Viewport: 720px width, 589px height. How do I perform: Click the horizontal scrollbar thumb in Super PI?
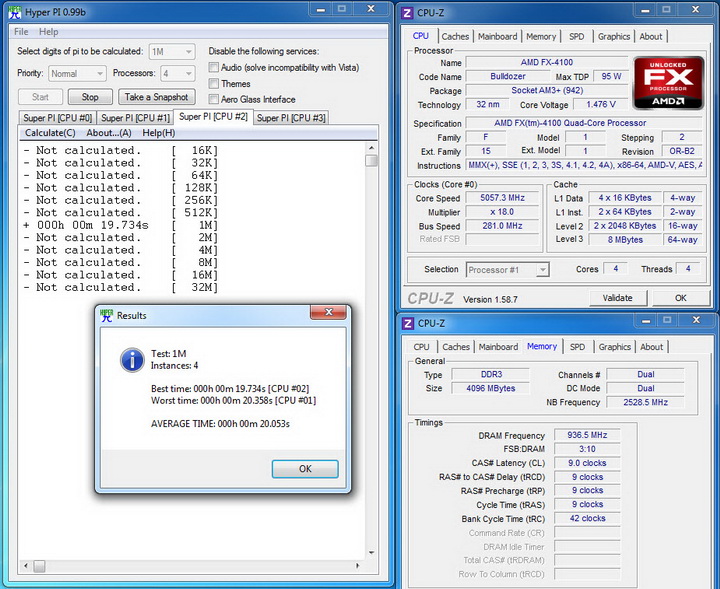click(39, 566)
